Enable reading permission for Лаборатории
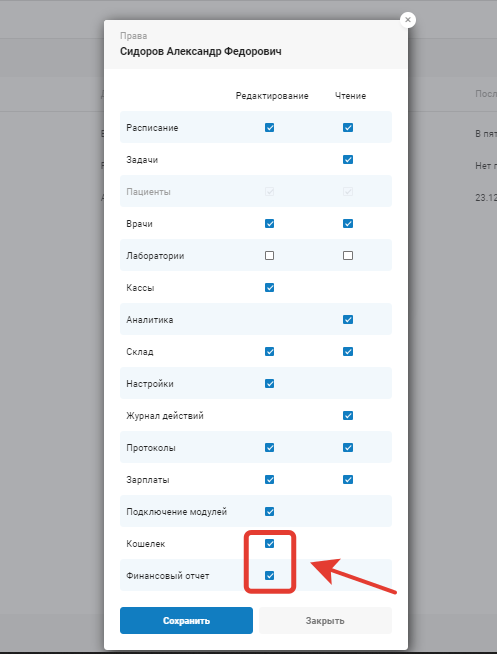Viewport: 497px width, 654px height. (348, 256)
